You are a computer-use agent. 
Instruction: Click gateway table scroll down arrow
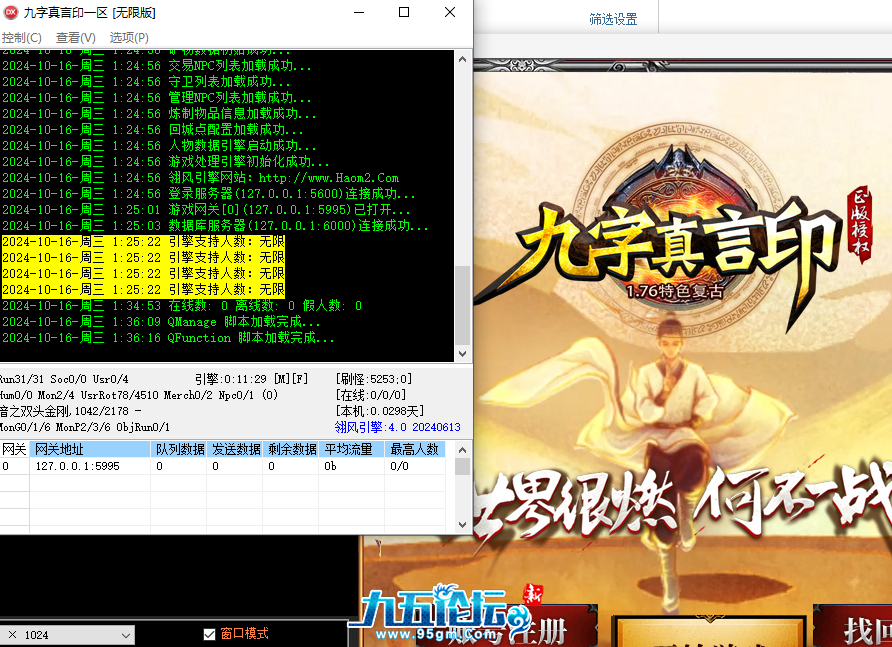coord(462,525)
